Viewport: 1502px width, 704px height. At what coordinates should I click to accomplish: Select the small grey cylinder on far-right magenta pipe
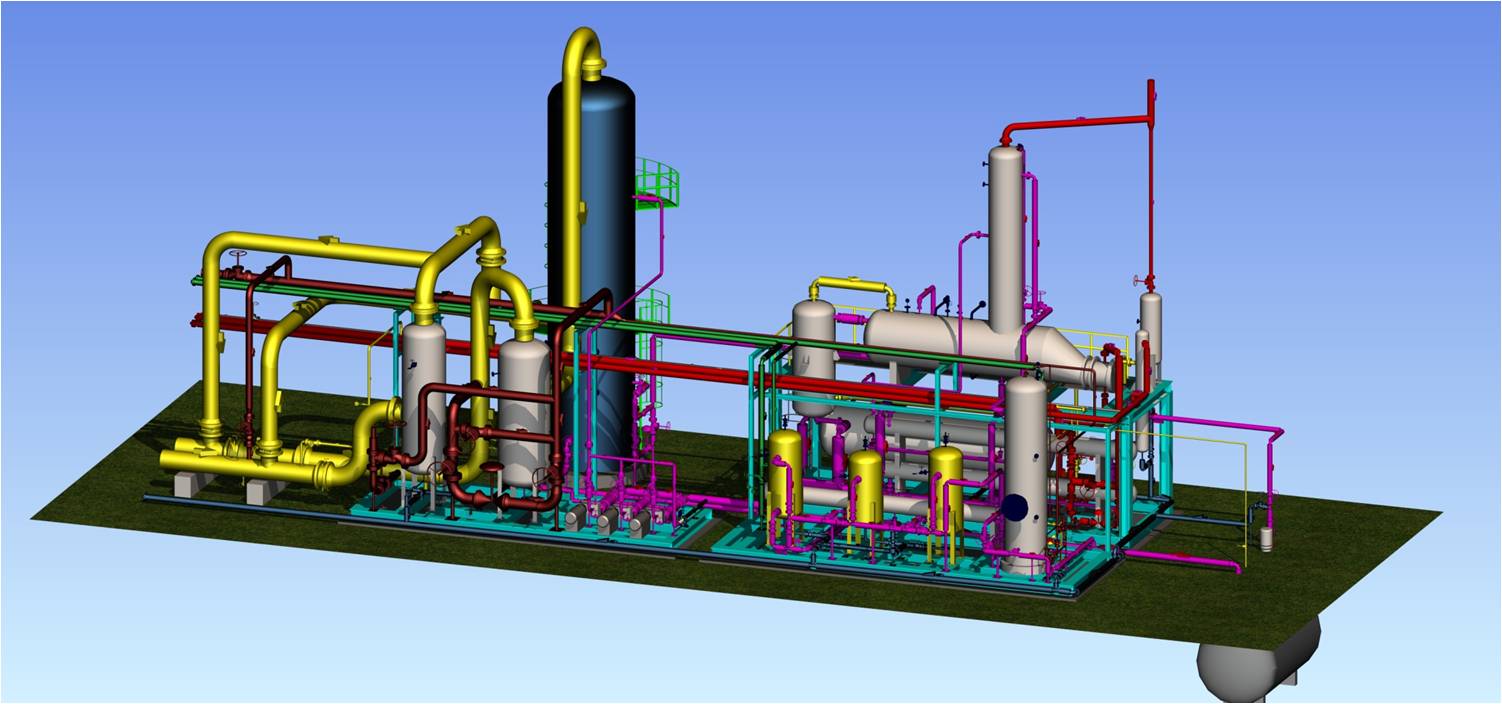coord(1266,538)
